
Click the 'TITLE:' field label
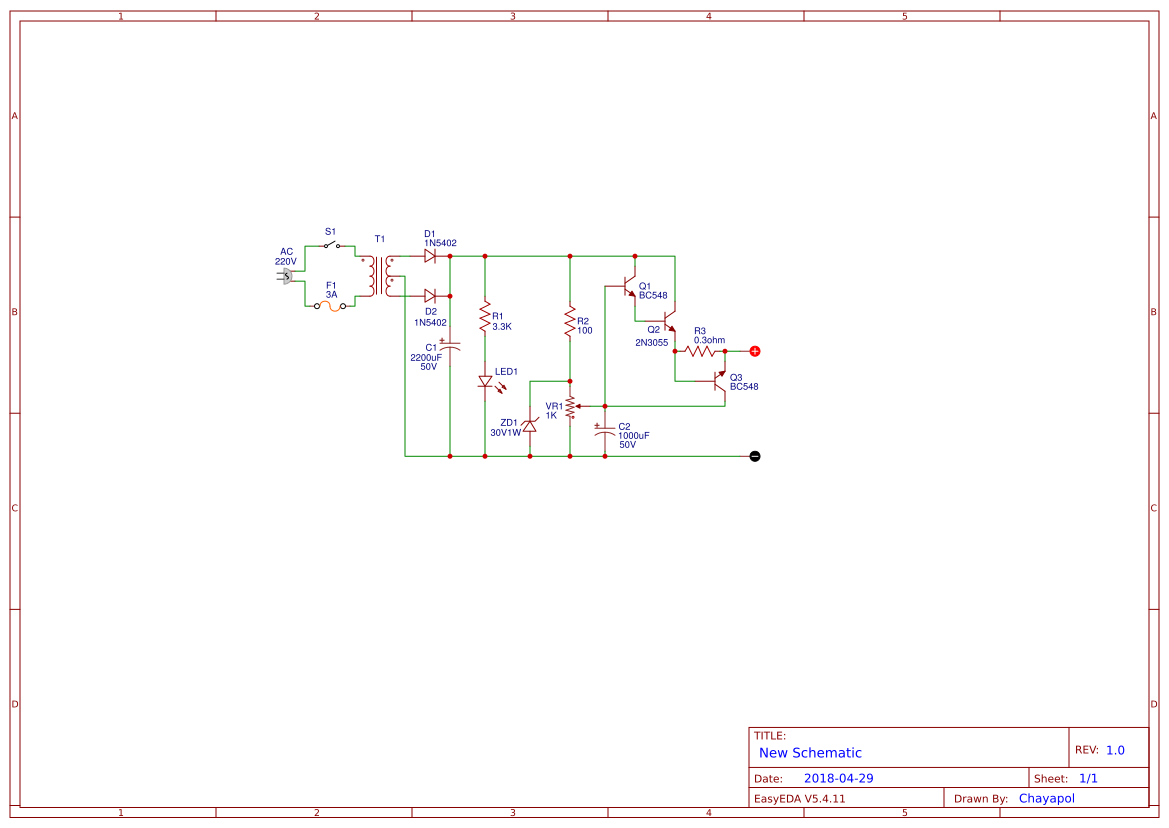pyautogui.click(x=769, y=736)
